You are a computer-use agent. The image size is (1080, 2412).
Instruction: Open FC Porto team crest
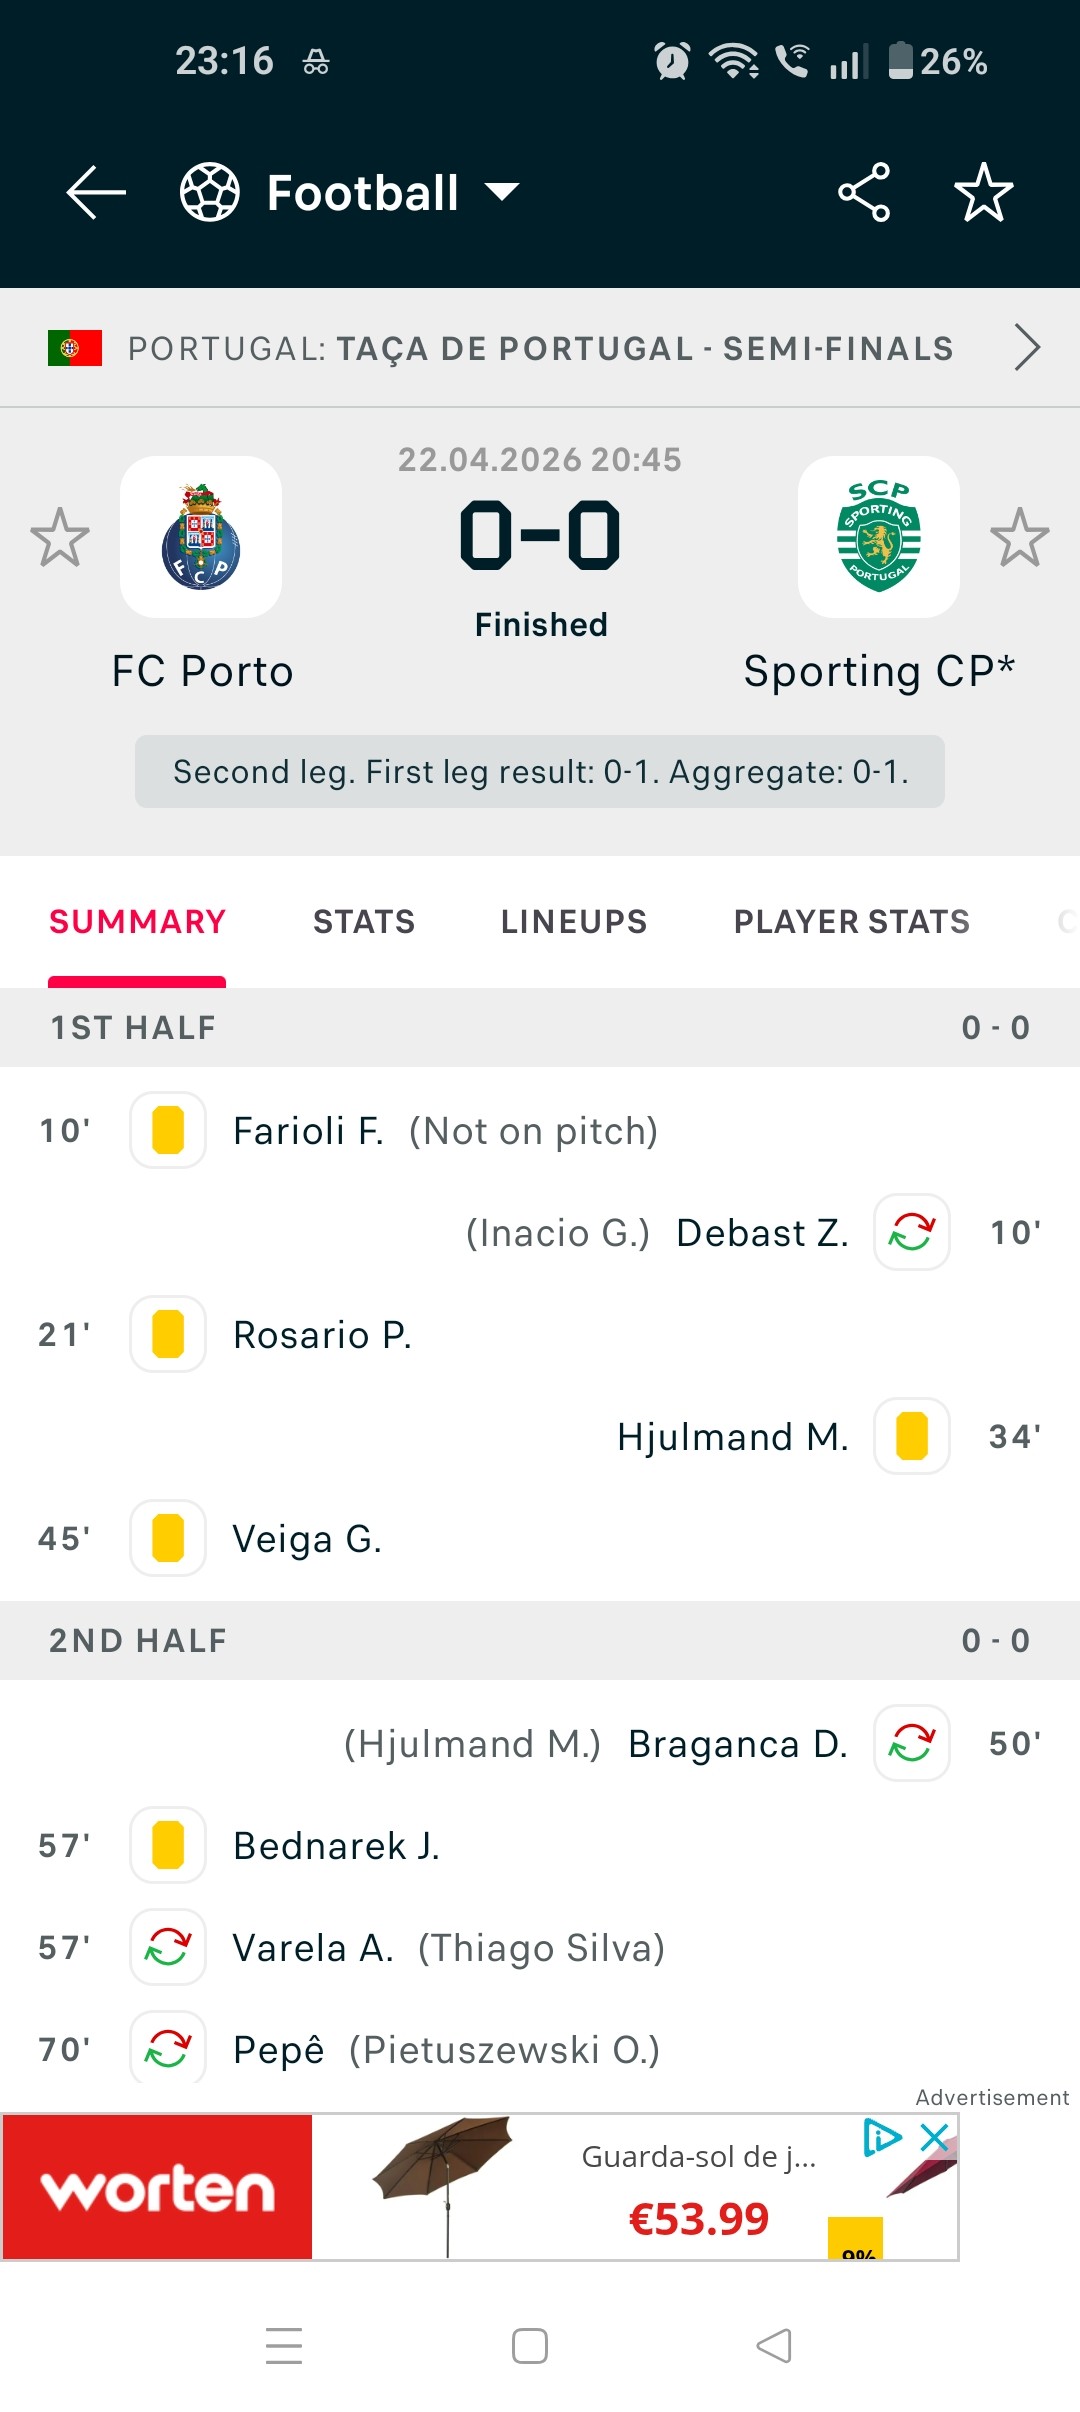pos(201,537)
